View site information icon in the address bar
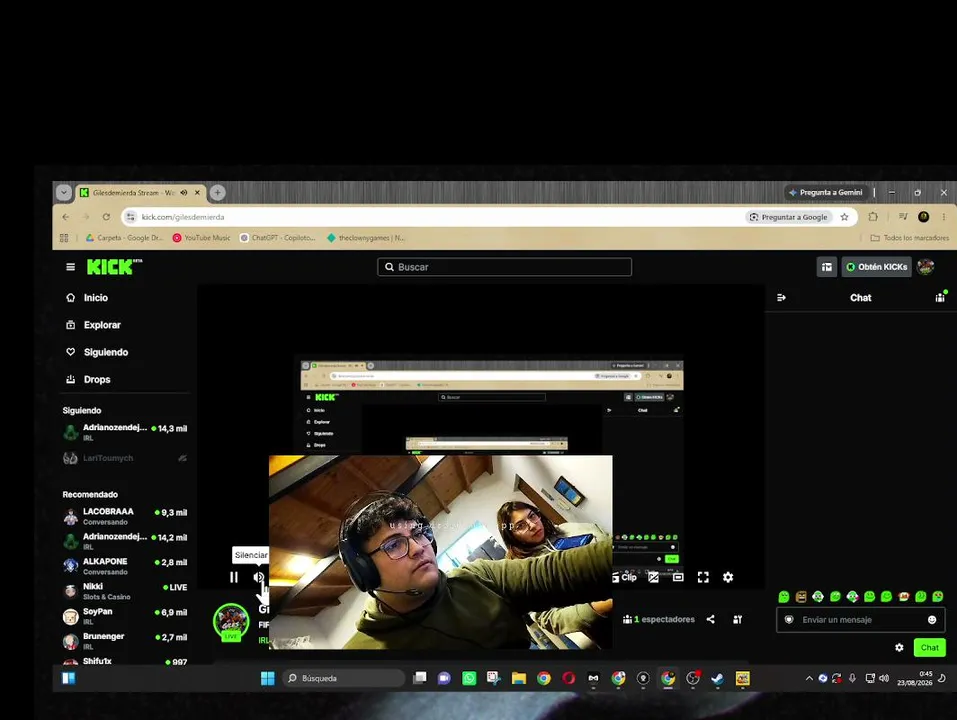 [131, 217]
